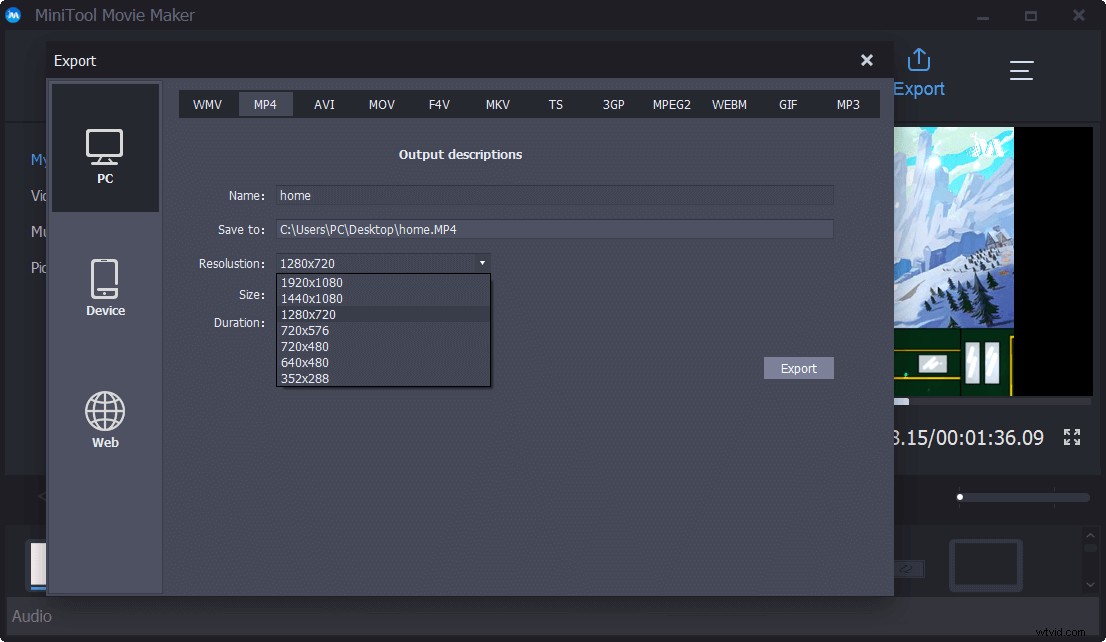Click the Save to path field

[x=555, y=229]
